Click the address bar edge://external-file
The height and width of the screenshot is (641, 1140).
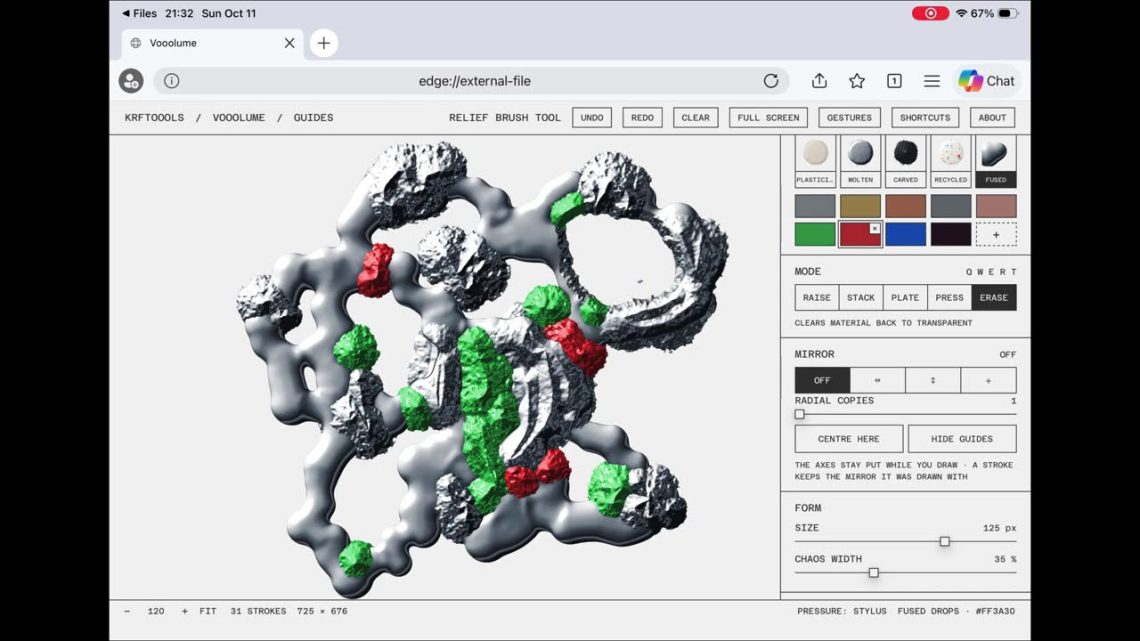(x=475, y=81)
